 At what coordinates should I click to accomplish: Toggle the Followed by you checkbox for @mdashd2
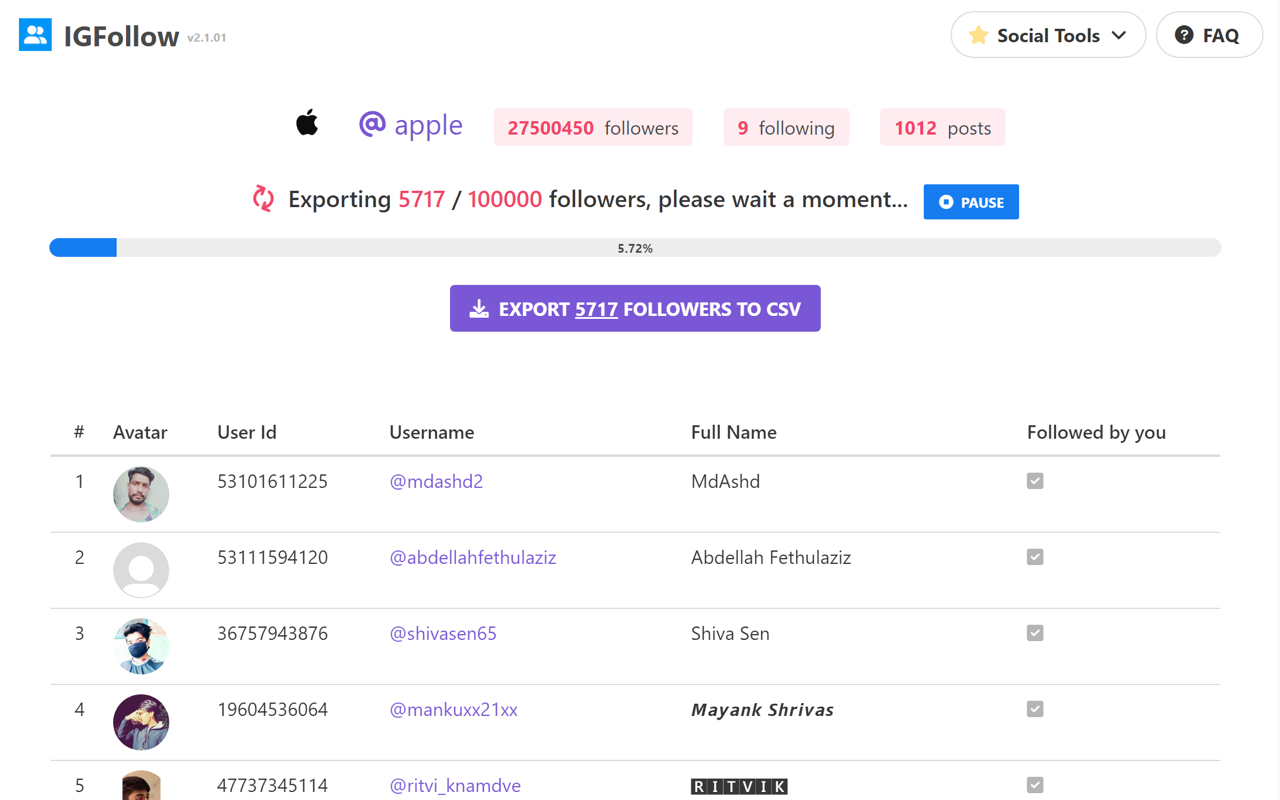pyautogui.click(x=1035, y=481)
